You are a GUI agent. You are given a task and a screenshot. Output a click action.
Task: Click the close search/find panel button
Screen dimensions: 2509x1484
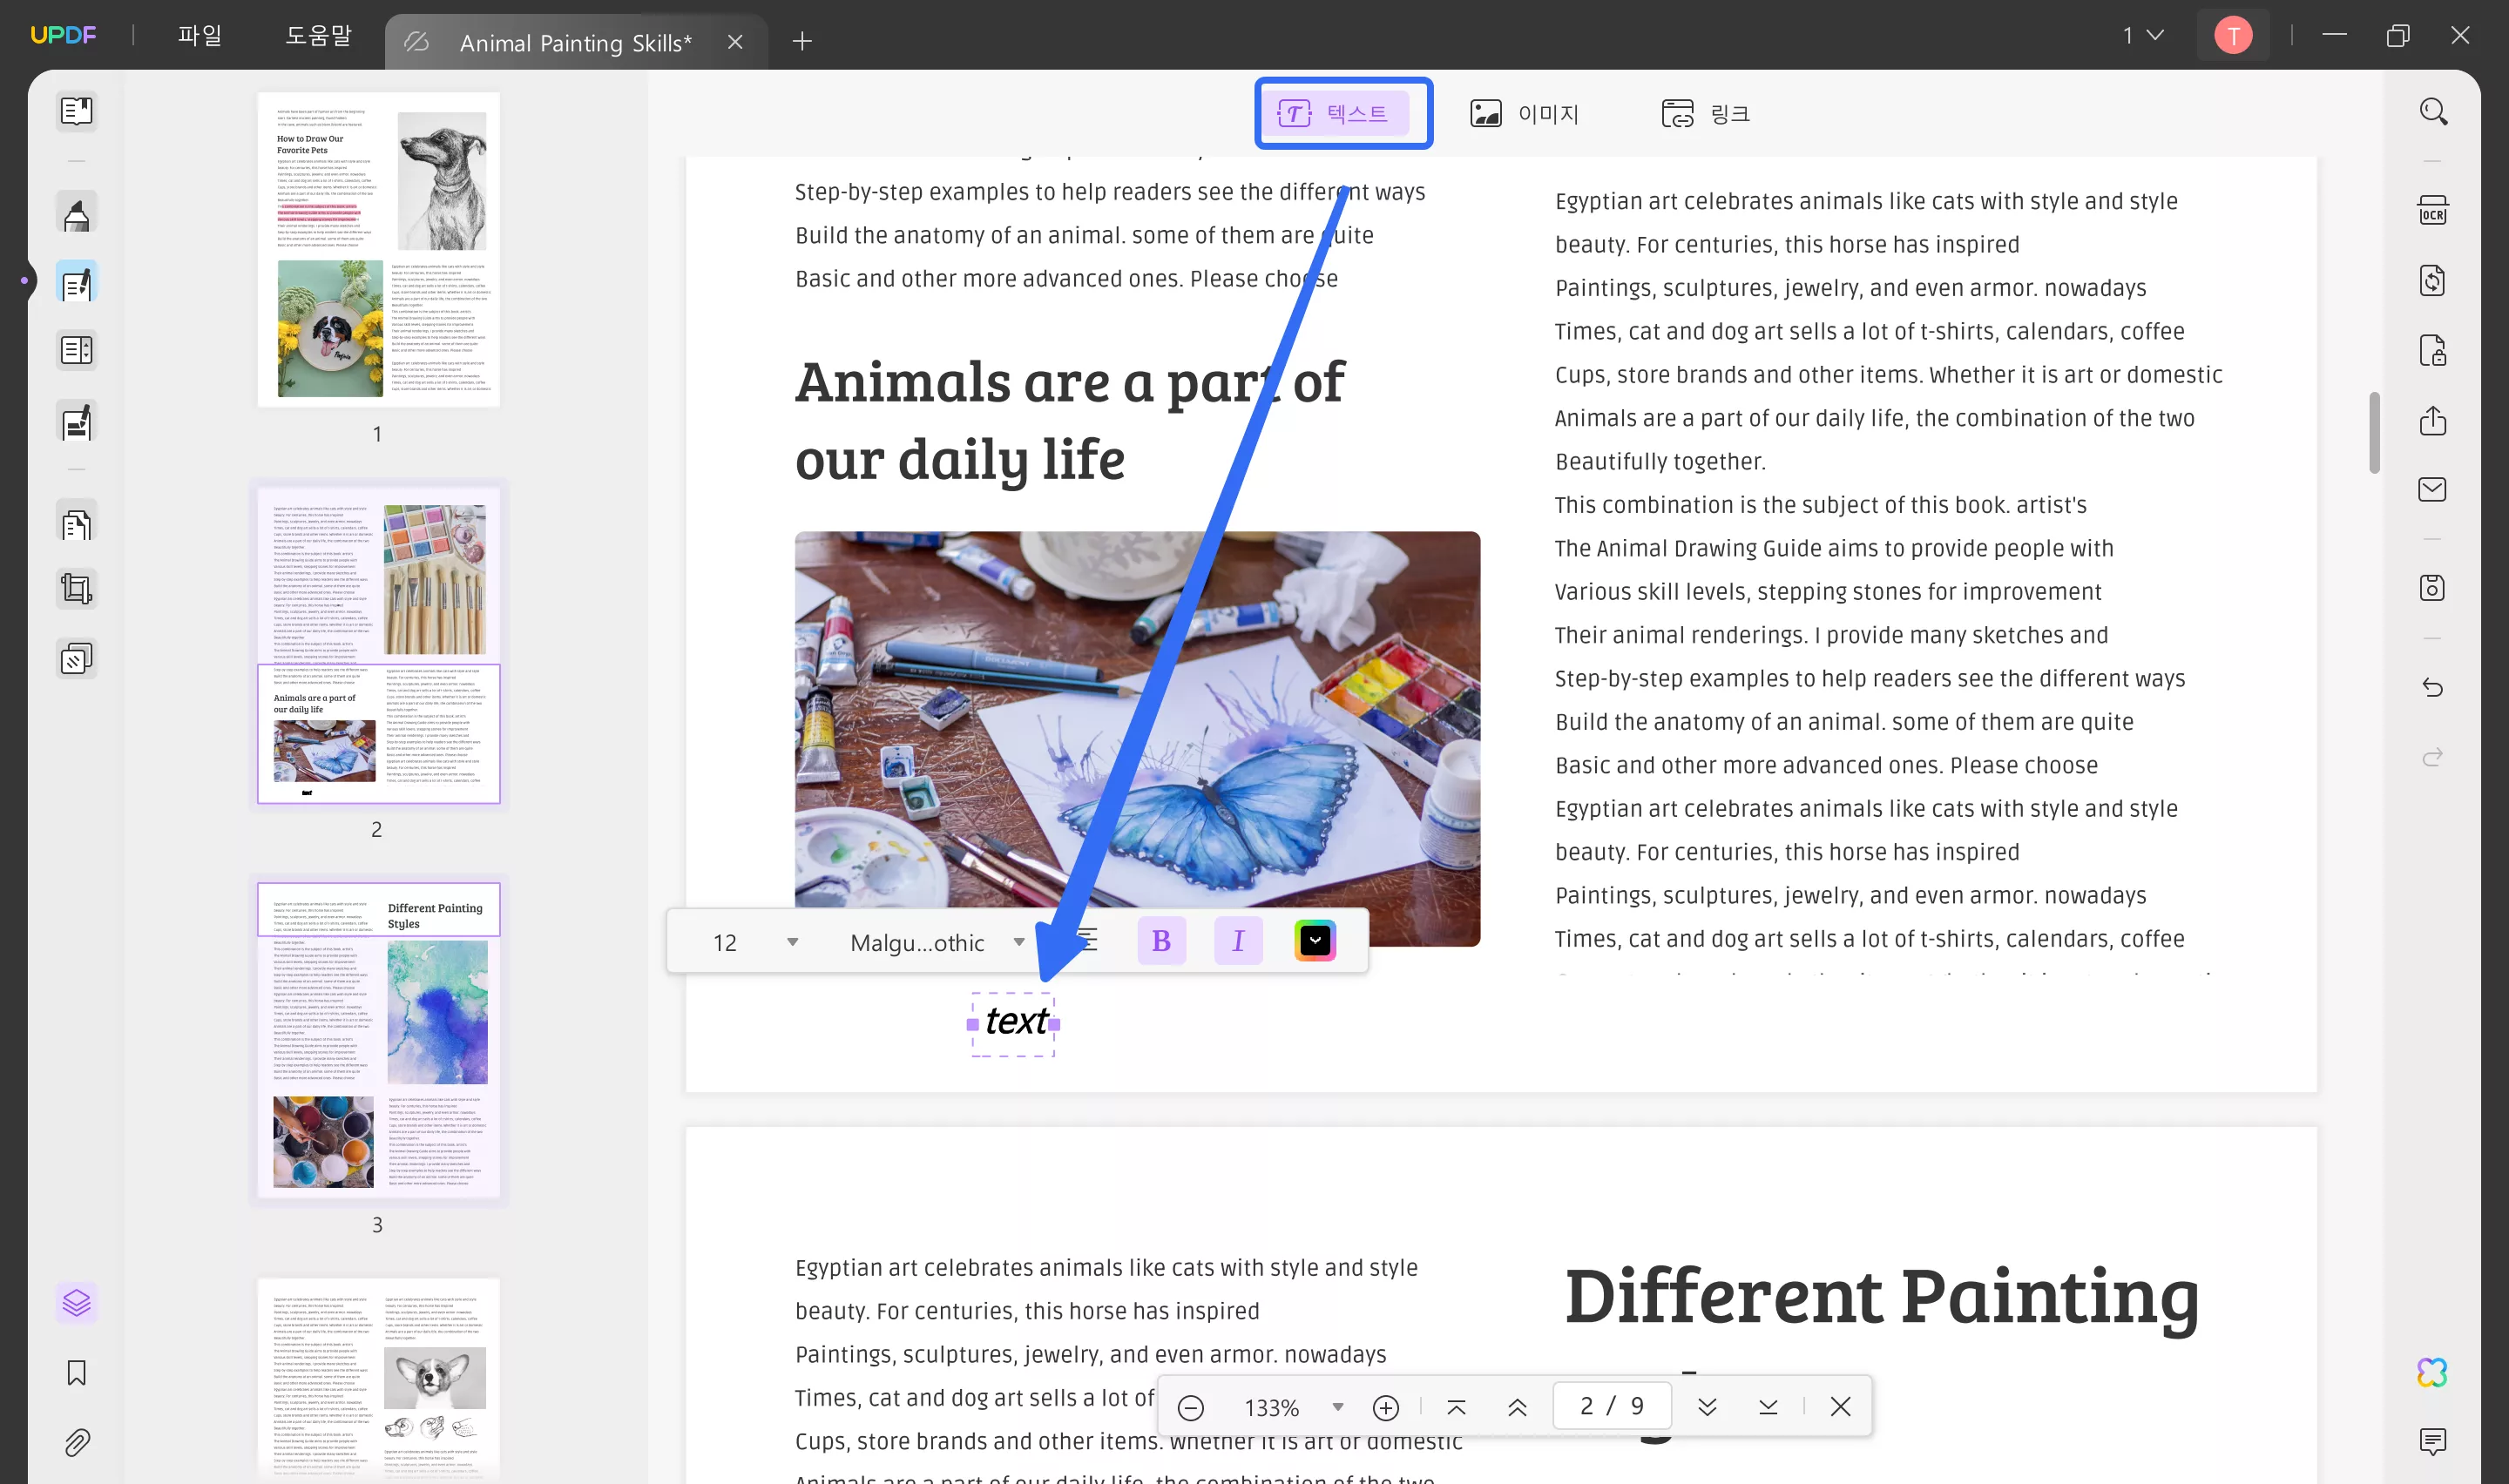tap(1841, 1405)
